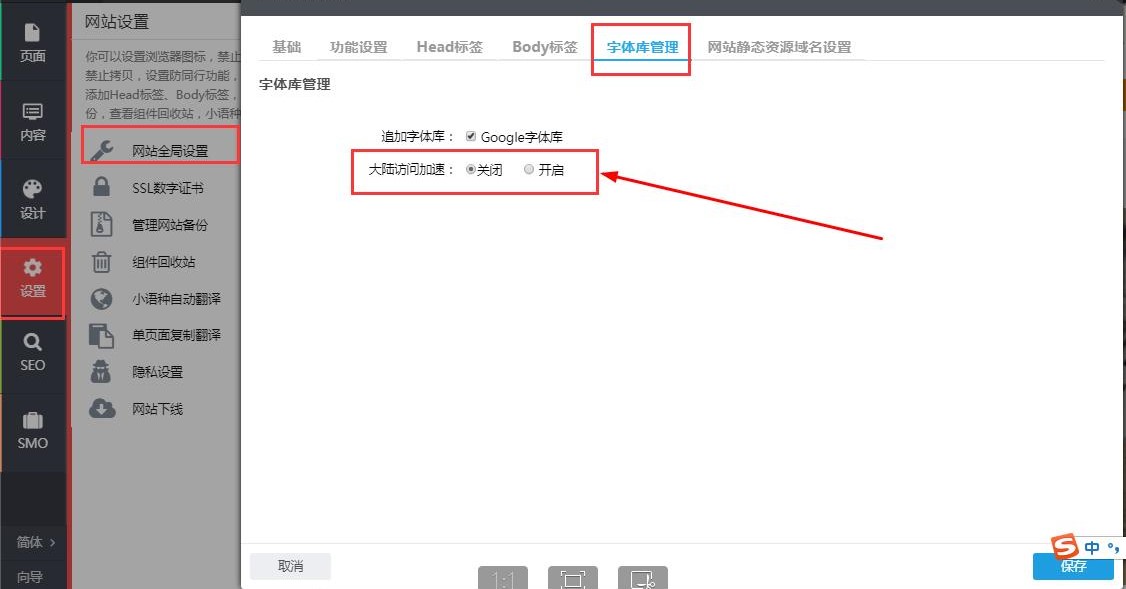Open the 功能设置 tab
Image resolution: width=1126 pixels, height=589 pixels.
(358, 47)
